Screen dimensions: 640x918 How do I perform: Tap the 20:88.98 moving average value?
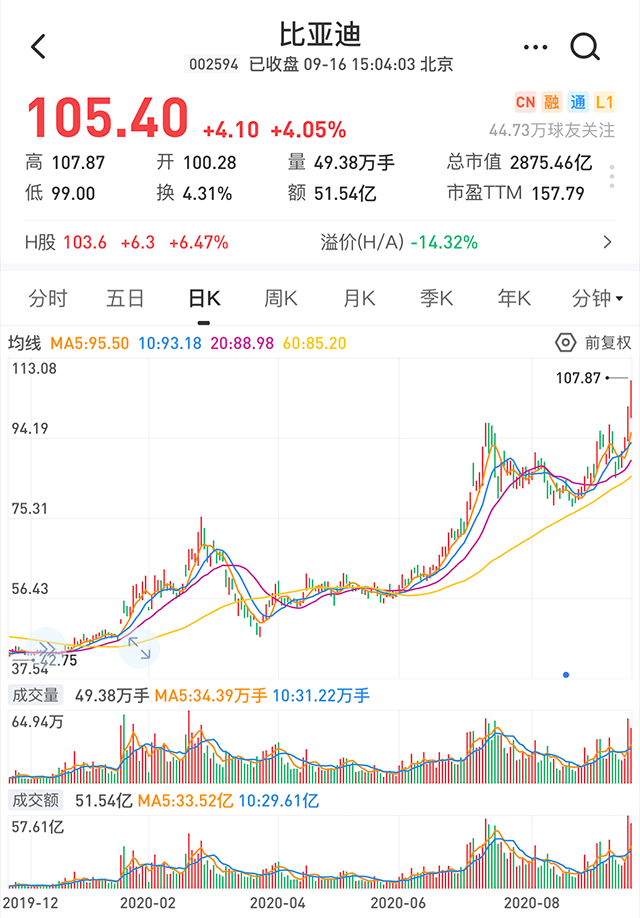click(242, 343)
